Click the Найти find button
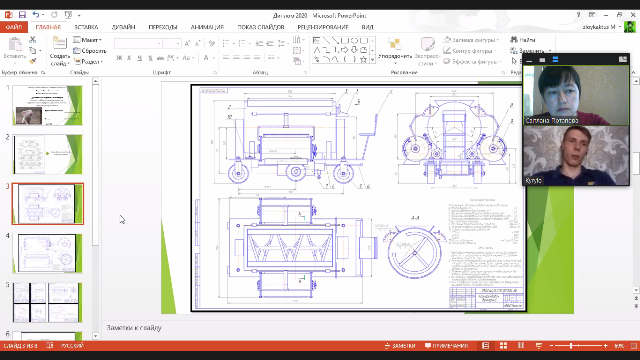640x360 pixels. [x=523, y=40]
